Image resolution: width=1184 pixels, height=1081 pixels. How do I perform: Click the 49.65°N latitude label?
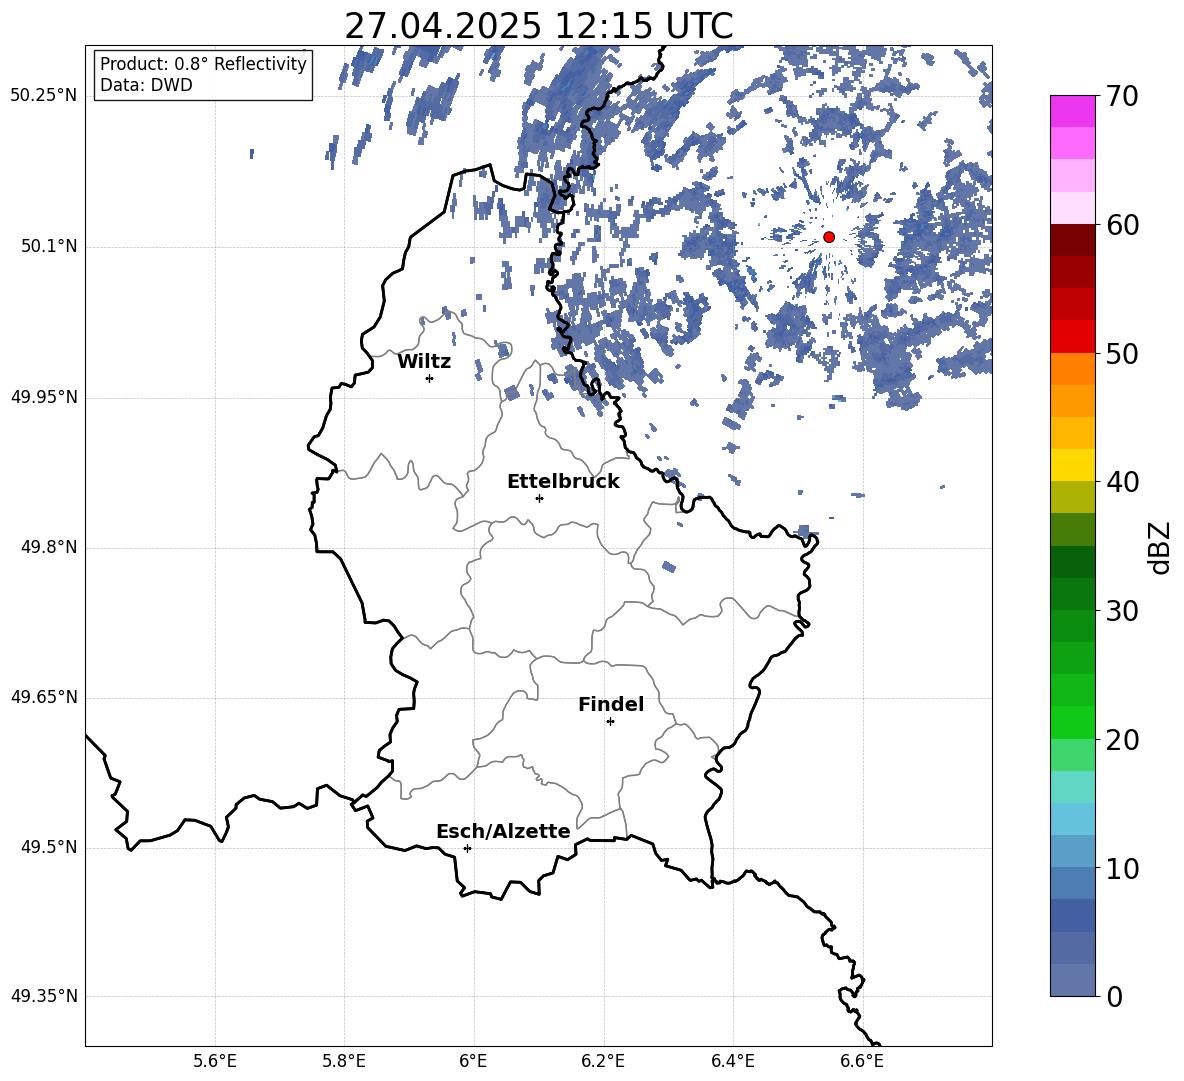(x=44, y=697)
